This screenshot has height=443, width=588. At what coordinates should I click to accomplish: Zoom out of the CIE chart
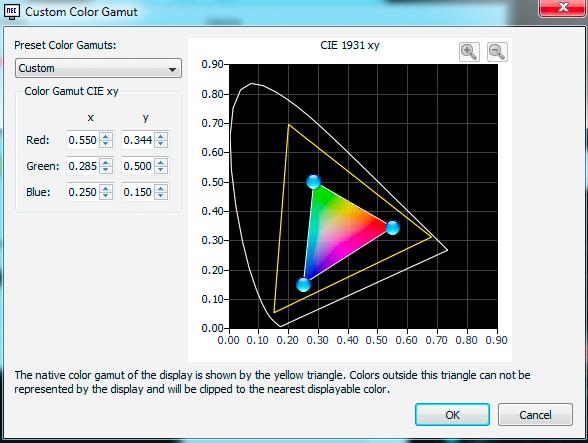tap(497, 52)
